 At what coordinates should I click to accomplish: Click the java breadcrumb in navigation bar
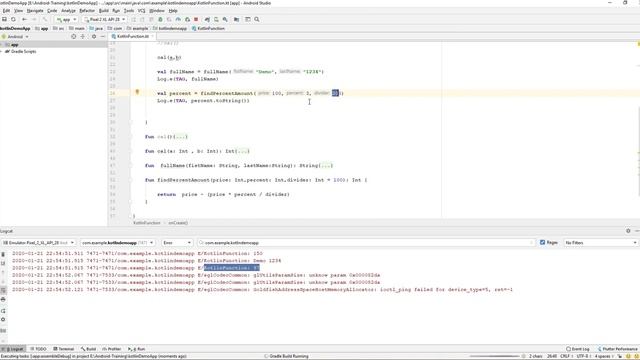[96, 28]
